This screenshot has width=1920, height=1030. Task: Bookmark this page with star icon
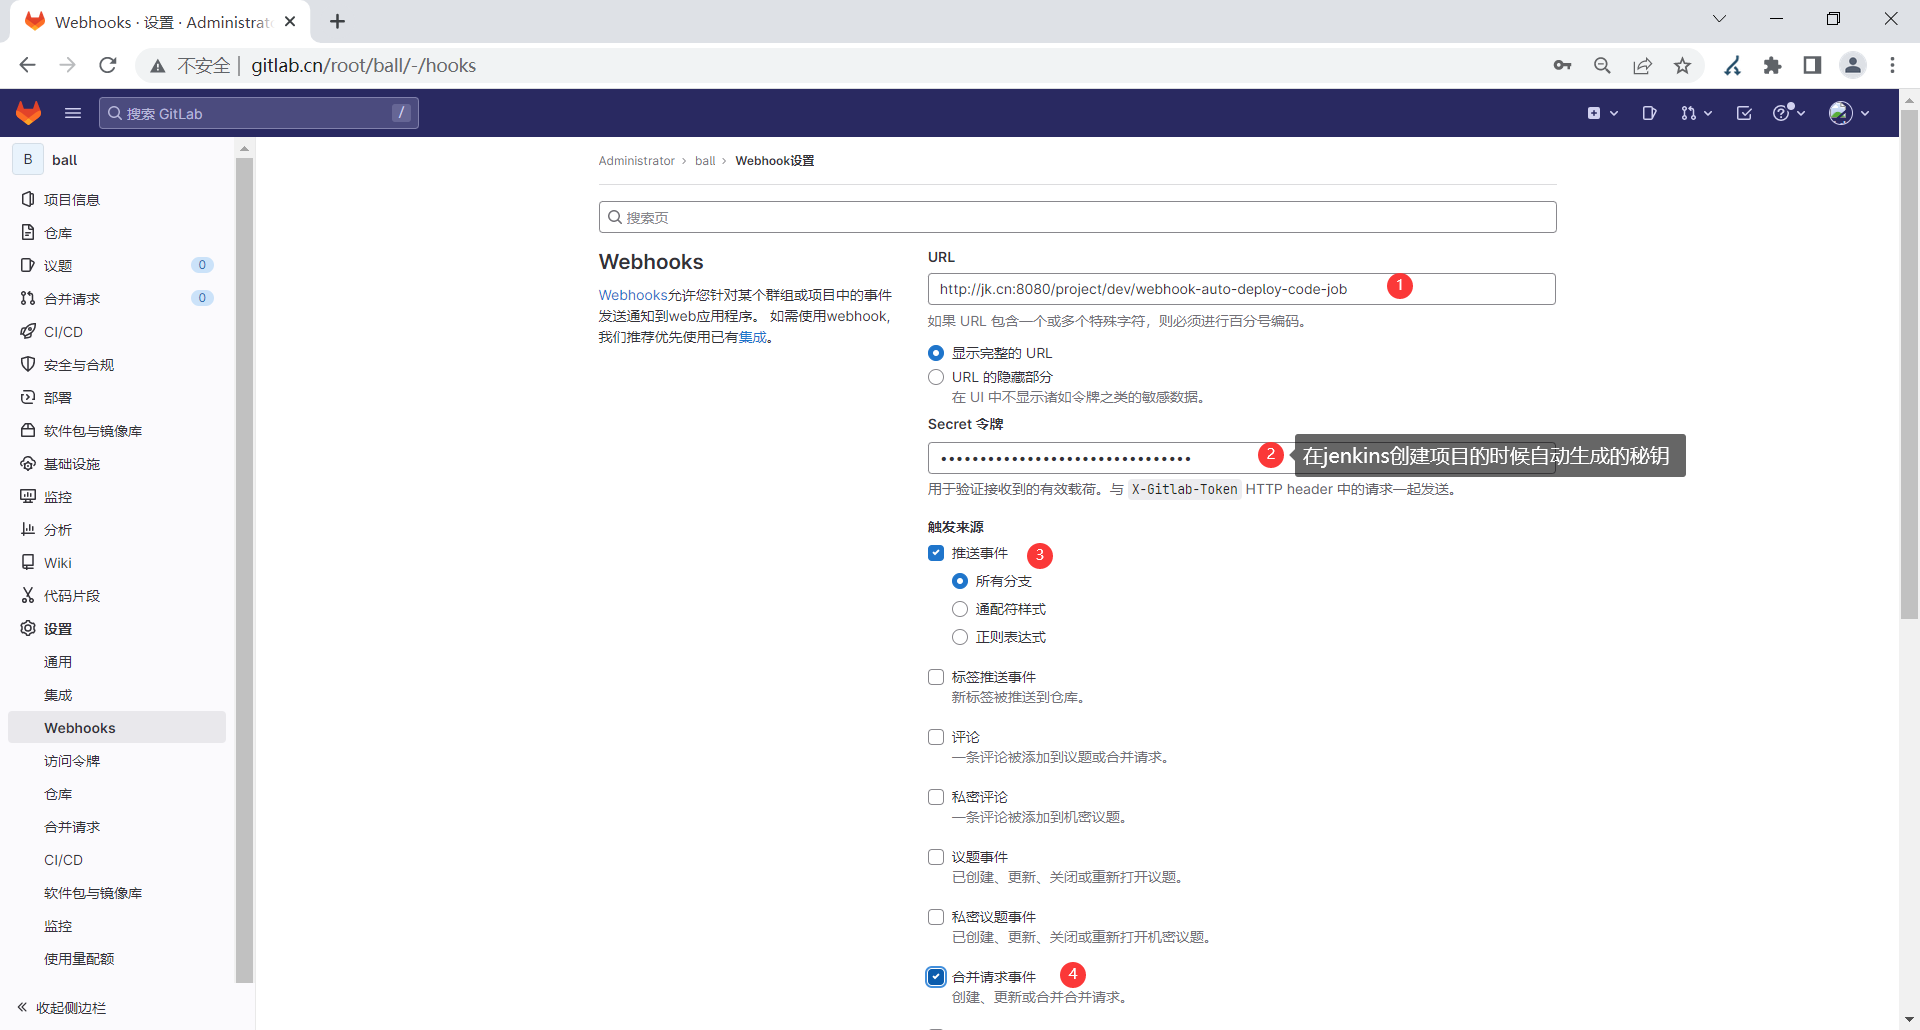pyautogui.click(x=1683, y=65)
